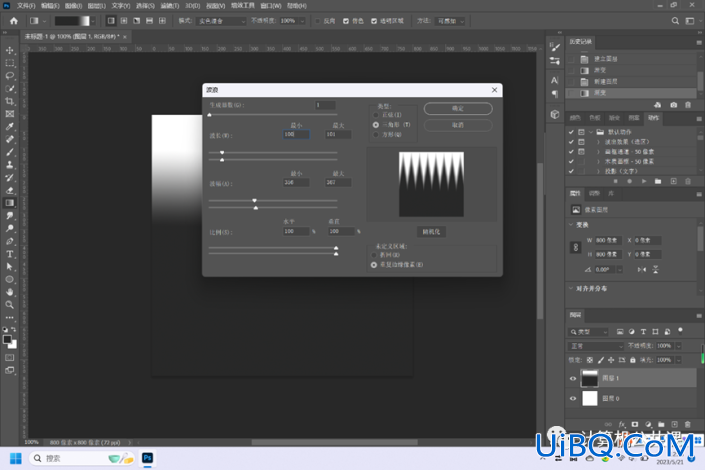Open layer filter type dropdown
This screenshot has width=705, height=470.
(589, 332)
